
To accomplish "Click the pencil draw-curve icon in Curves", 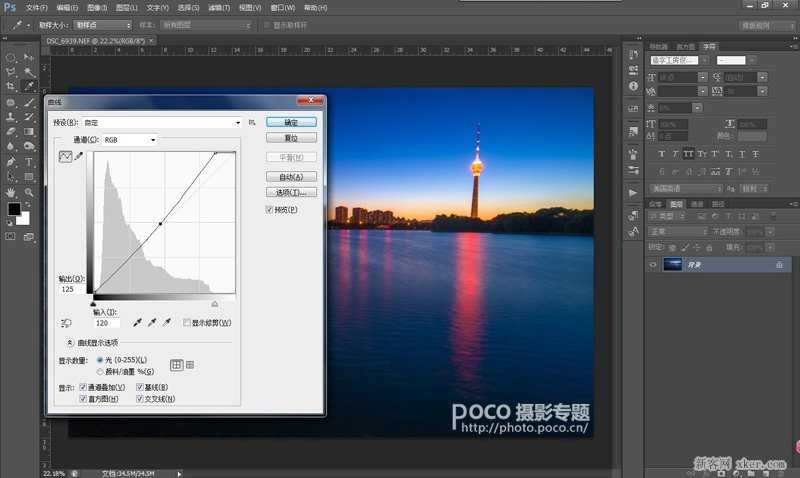I will pyautogui.click(x=79, y=157).
